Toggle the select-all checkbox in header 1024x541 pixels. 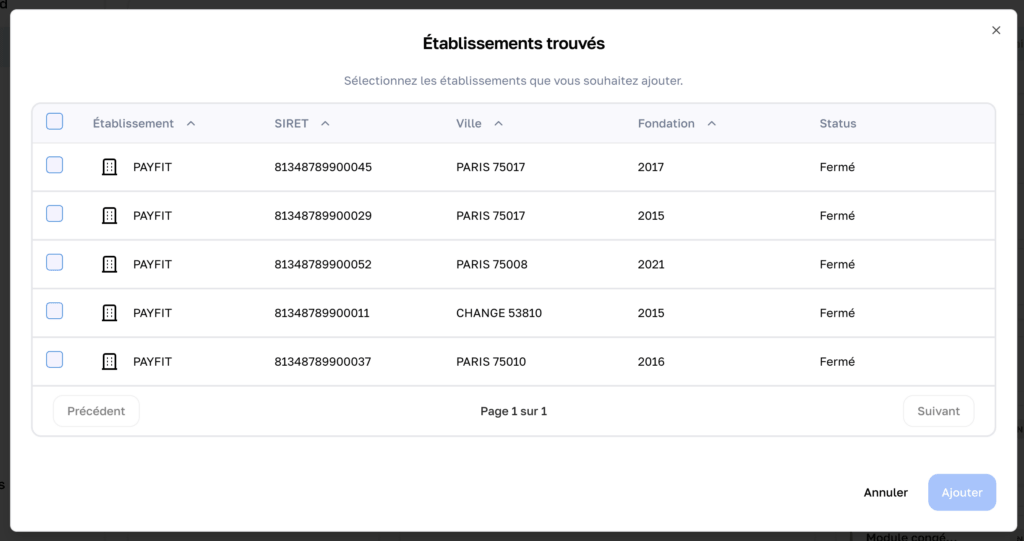click(x=55, y=122)
